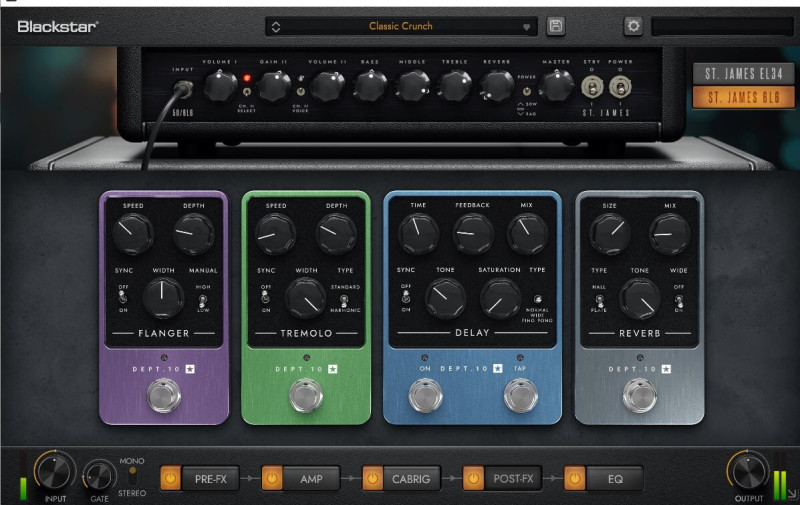
Task: Switch the MONO/STEREO toggle
Action: pyautogui.click(x=132, y=476)
